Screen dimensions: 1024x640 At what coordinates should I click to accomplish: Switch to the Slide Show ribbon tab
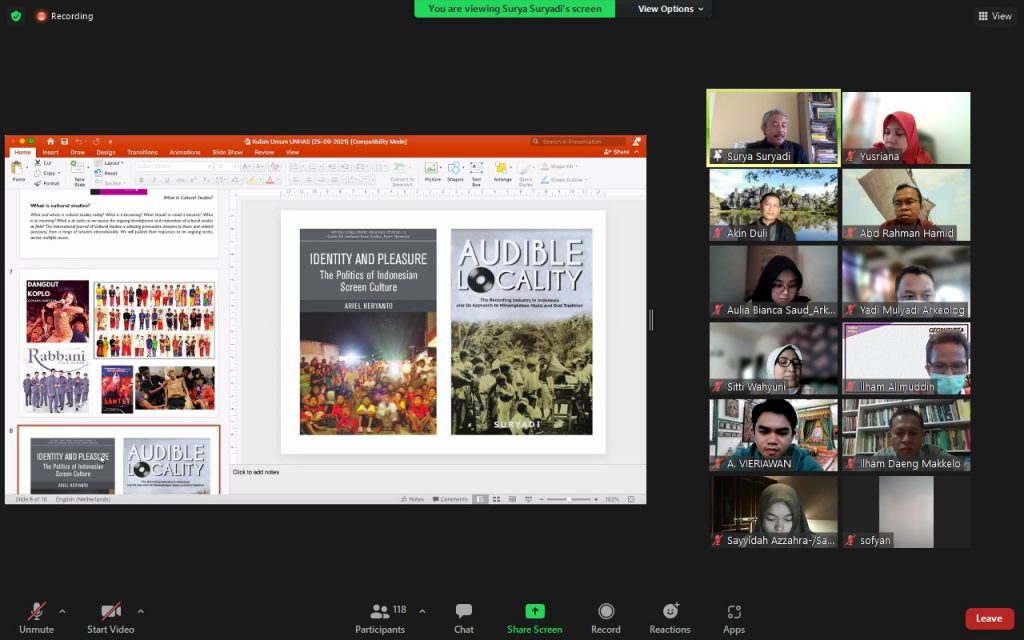click(x=228, y=152)
